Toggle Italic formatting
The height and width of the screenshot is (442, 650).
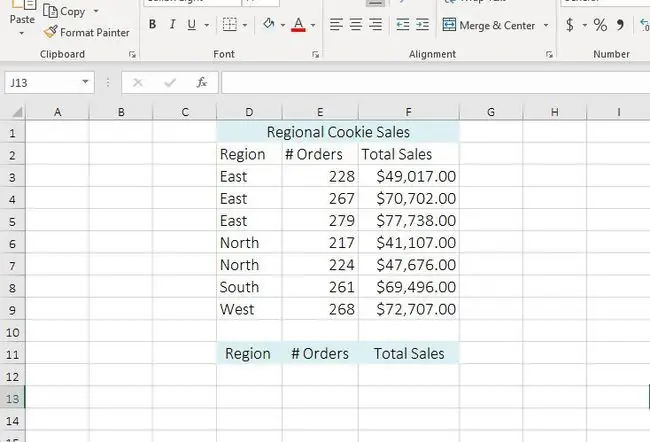pos(172,25)
